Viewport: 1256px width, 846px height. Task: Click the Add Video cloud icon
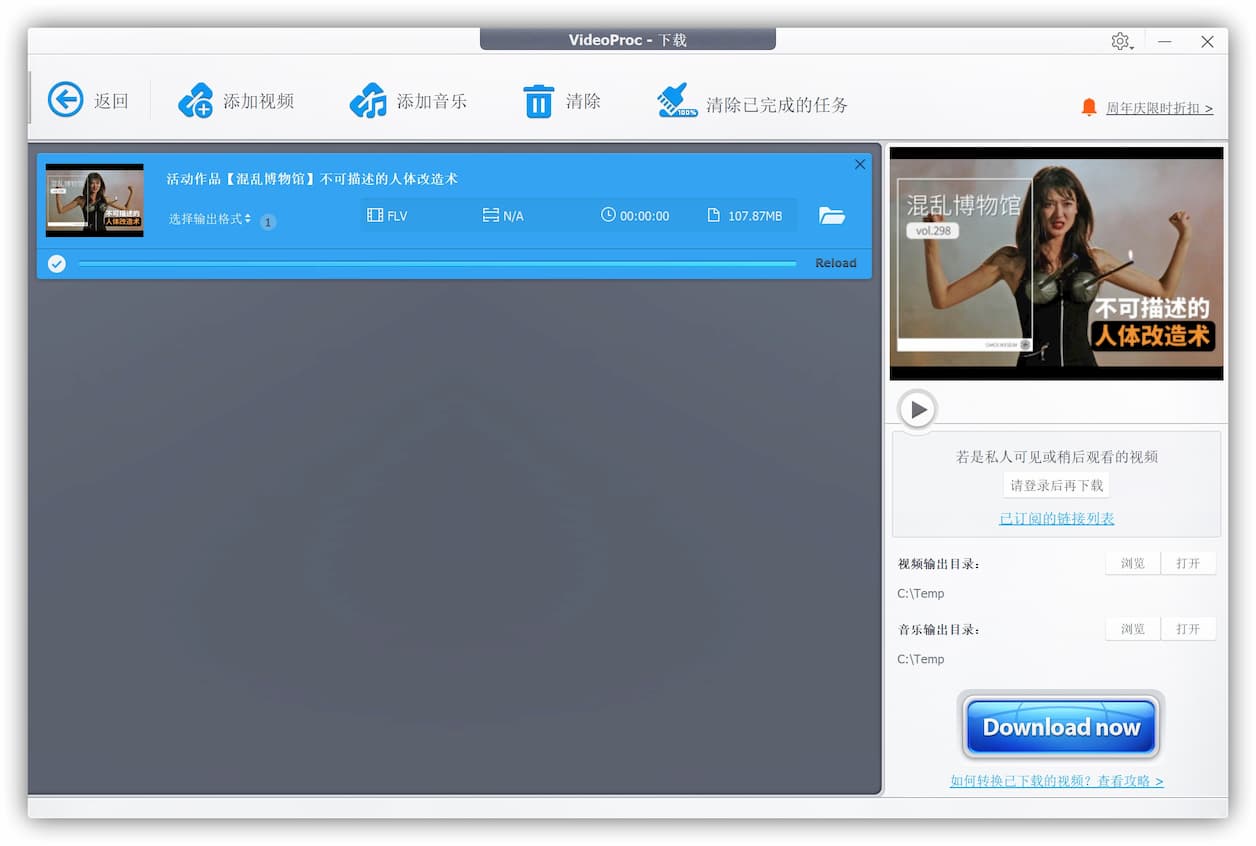coord(196,101)
